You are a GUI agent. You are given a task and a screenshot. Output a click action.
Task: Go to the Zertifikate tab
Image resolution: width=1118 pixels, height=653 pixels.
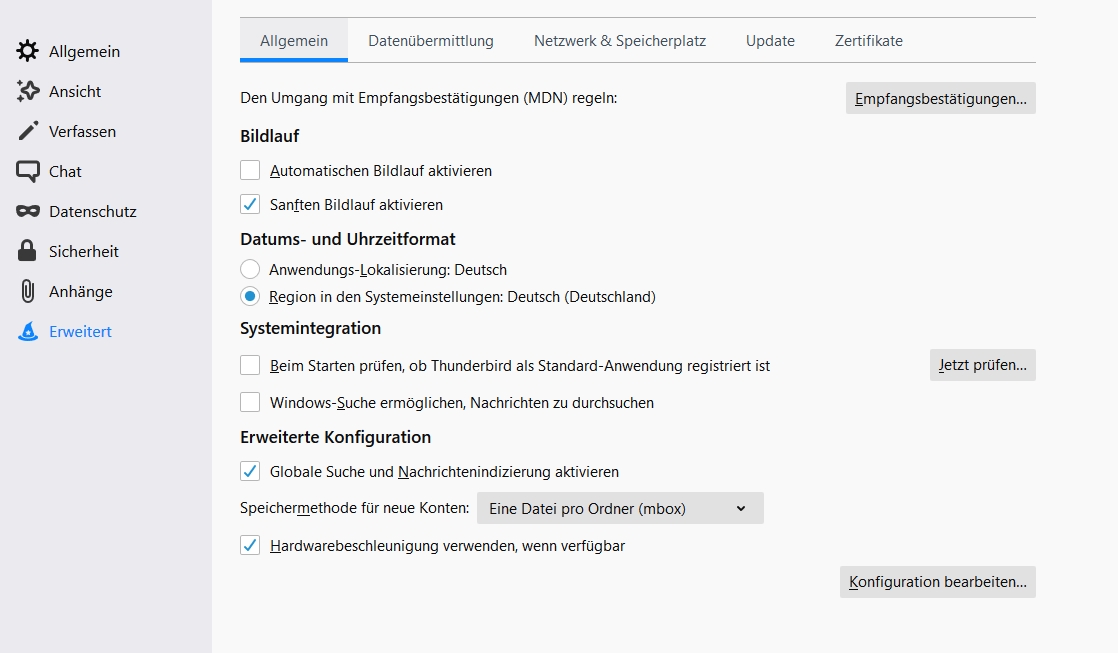coord(869,41)
